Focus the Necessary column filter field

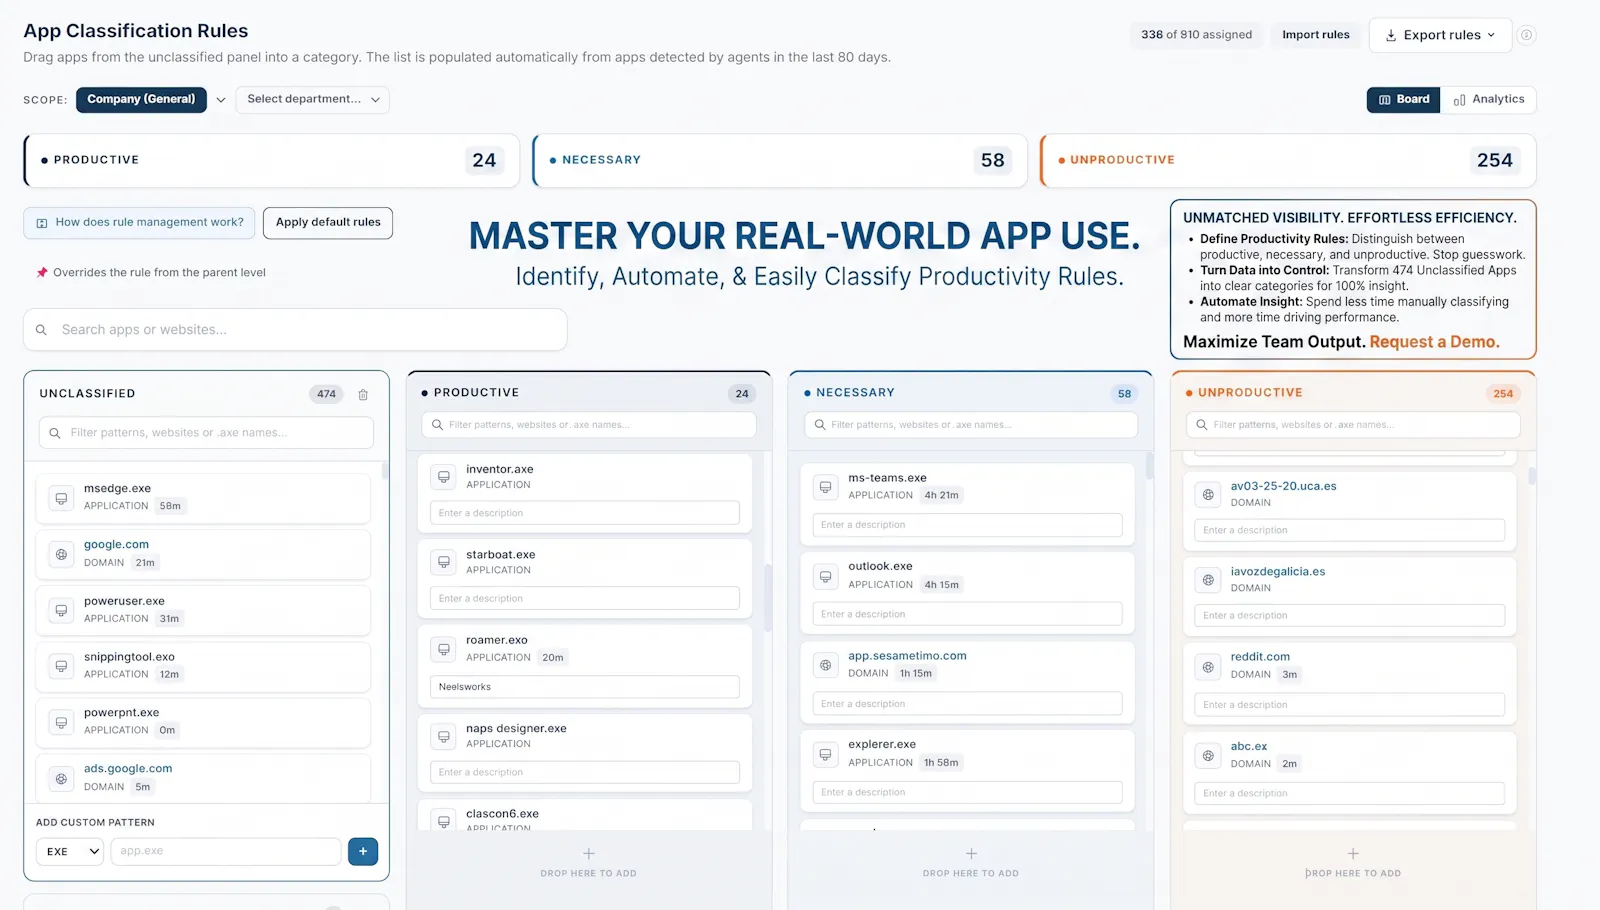point(971,425)
